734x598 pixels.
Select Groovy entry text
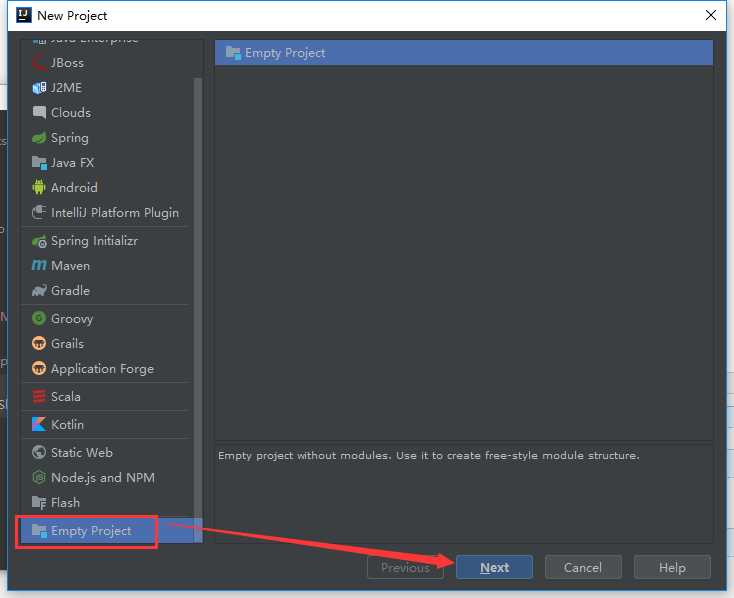(72, 319)
